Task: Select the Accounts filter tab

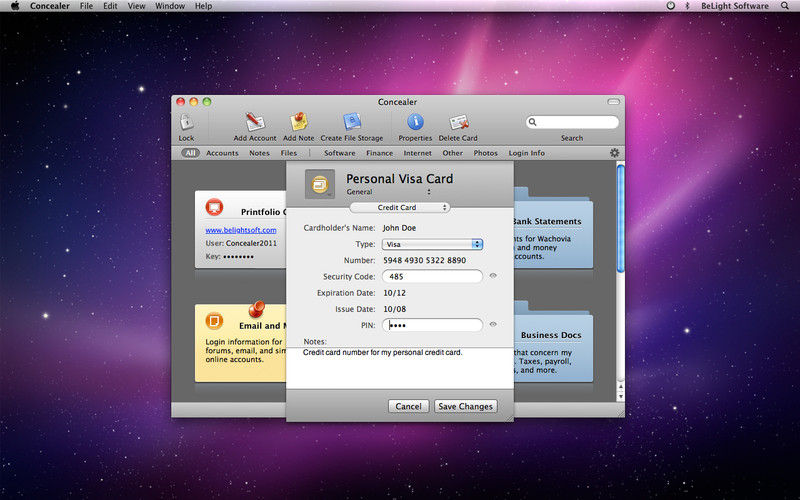Action: [222, 153]
